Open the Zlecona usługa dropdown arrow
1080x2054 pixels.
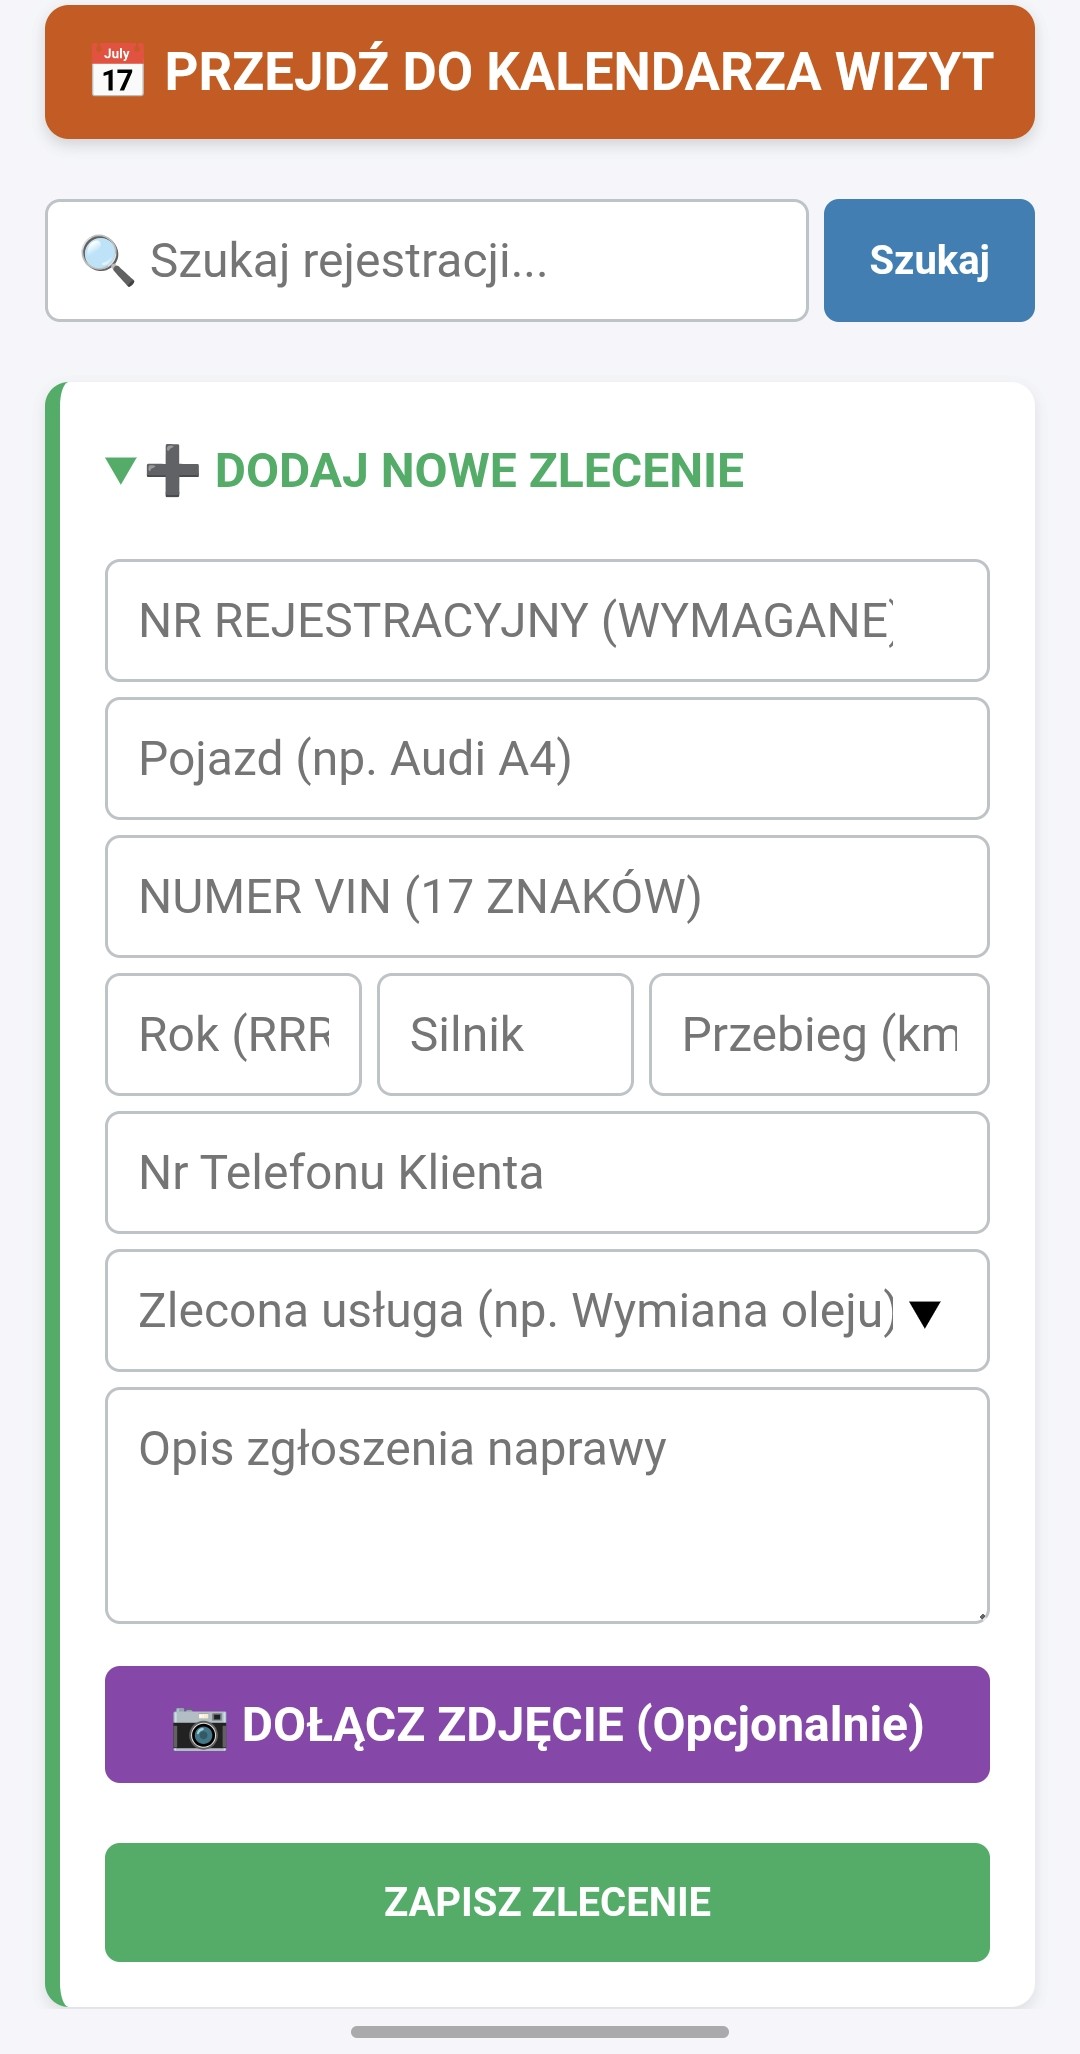click(x=926, y=1313)
